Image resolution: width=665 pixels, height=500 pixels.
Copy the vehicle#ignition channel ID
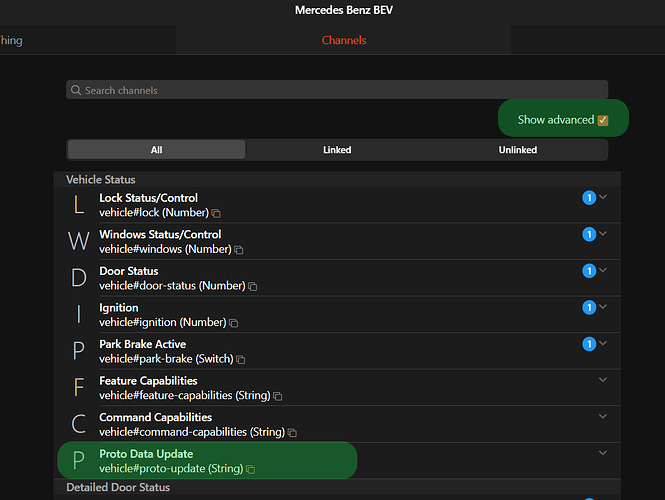point(234,323)
